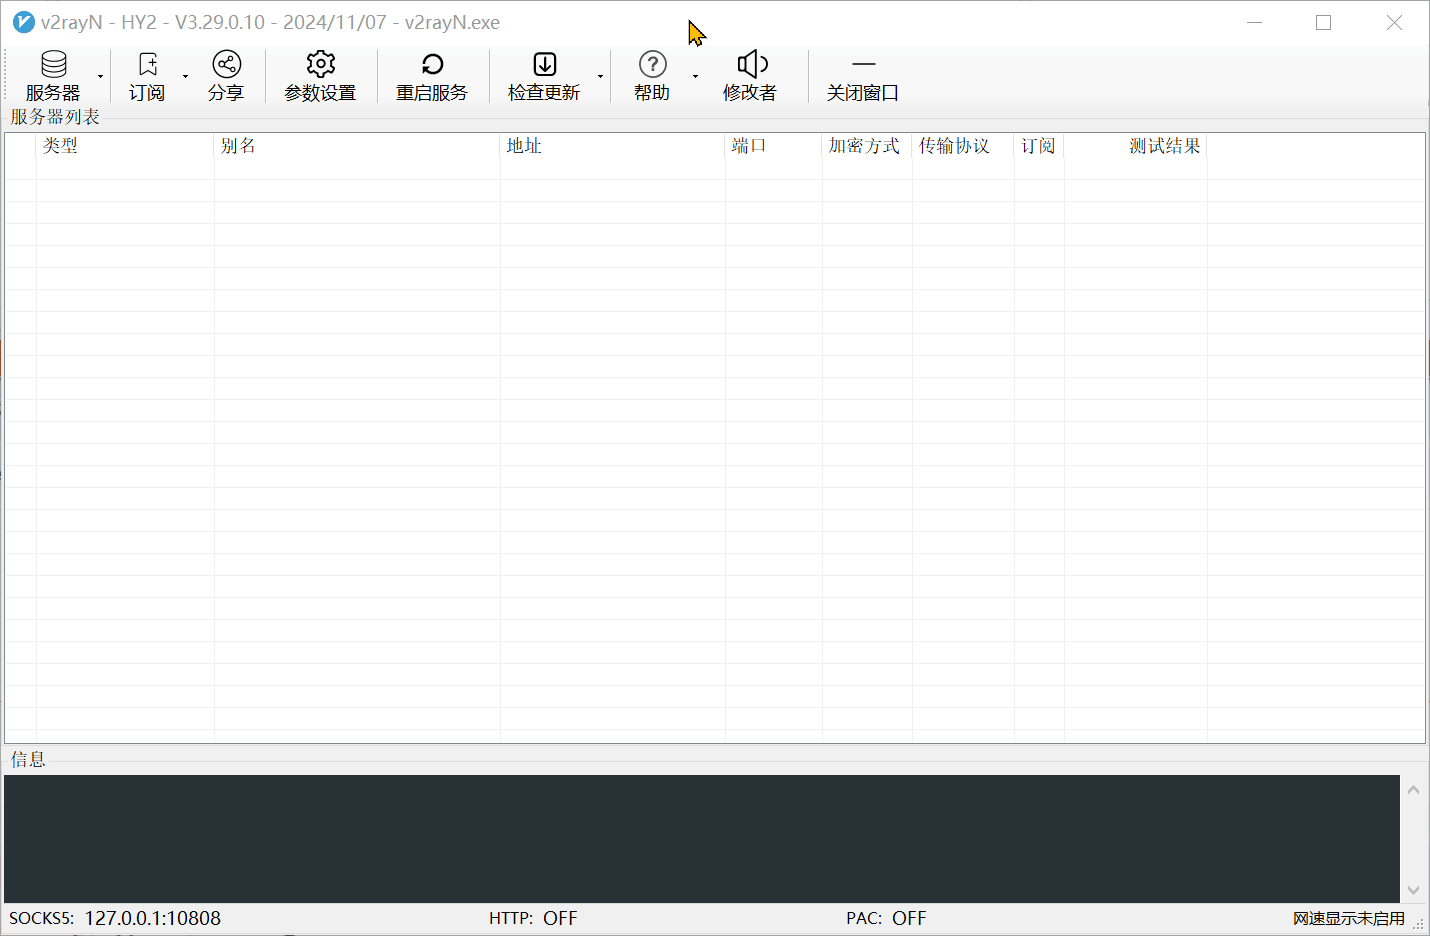Click the 网速显示未启用 status bar text
Screen dimensions: 1430x936
[1348, 918]
